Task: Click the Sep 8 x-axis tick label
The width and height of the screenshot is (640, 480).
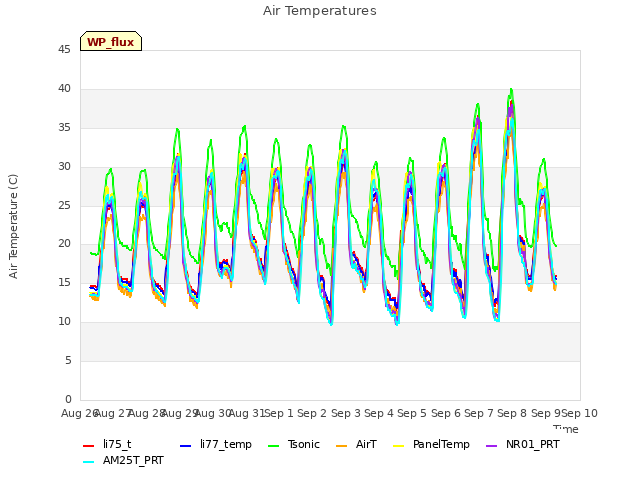Action: point(512,413)
